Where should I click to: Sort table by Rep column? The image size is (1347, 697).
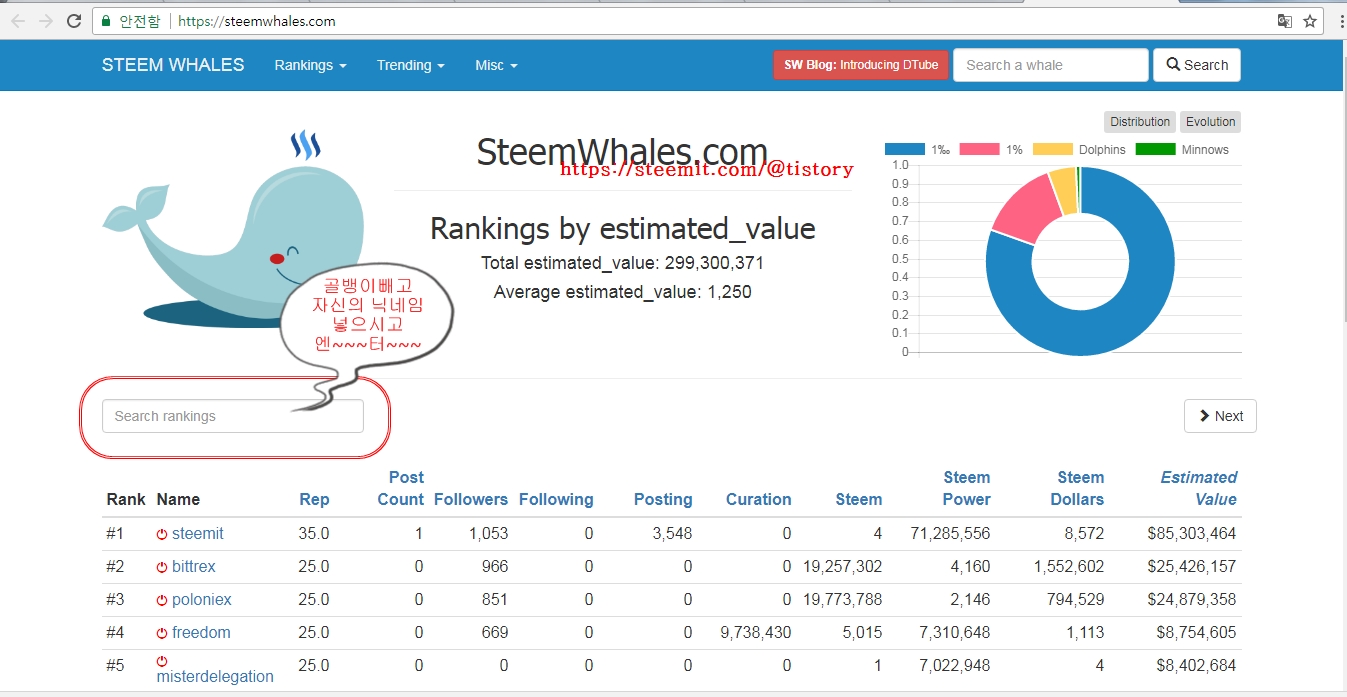point(314,500)
